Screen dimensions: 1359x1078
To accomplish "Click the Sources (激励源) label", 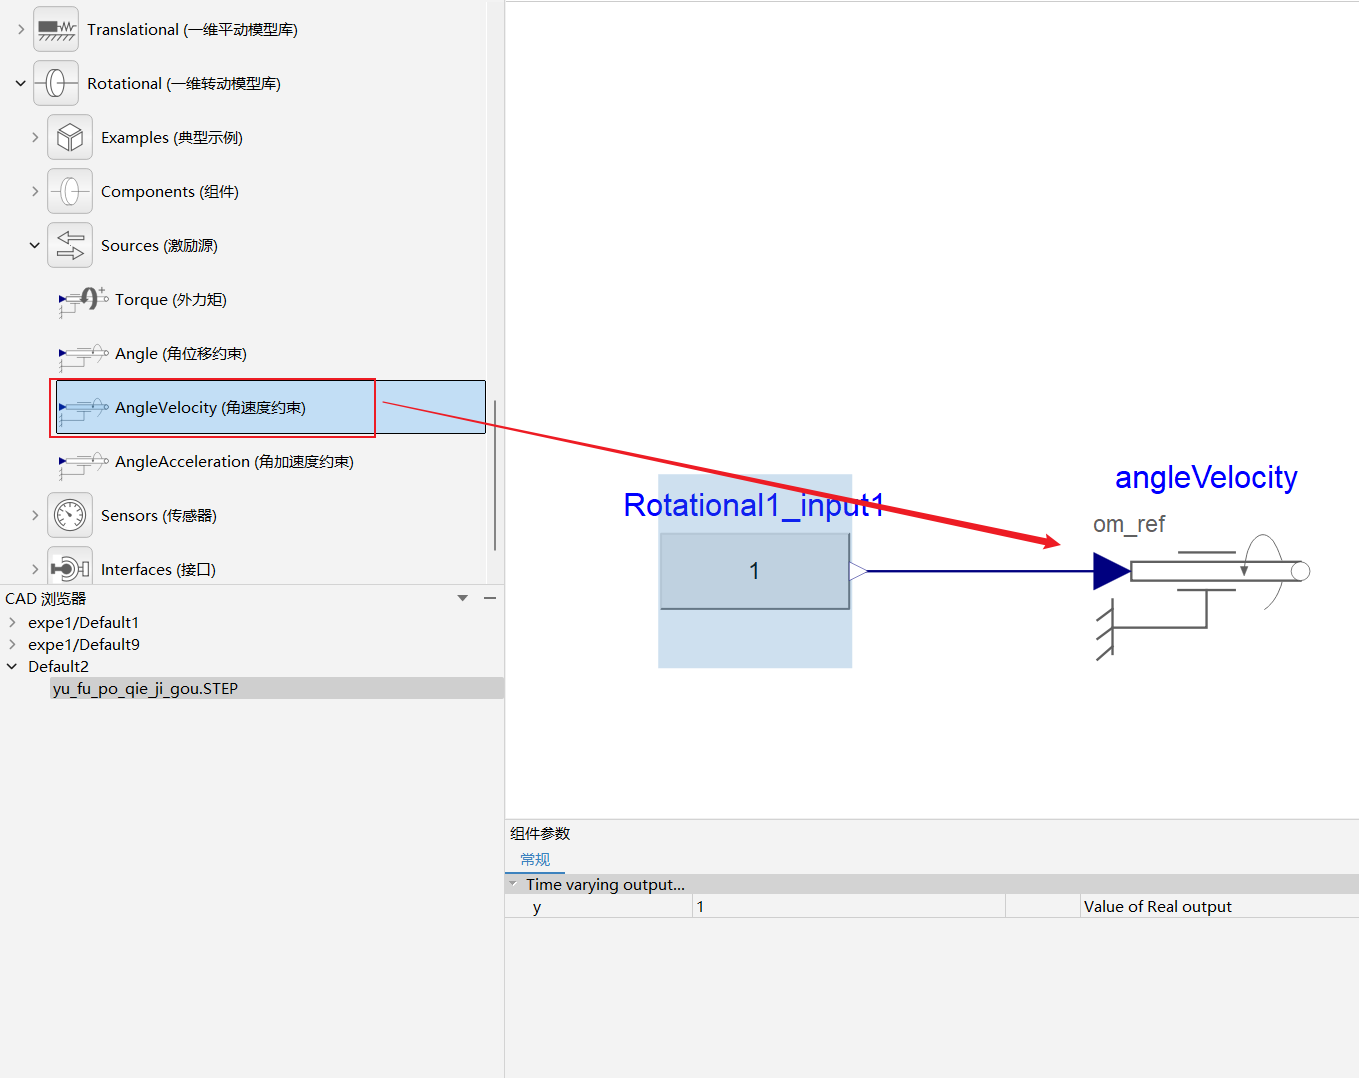I will point(159,246).
